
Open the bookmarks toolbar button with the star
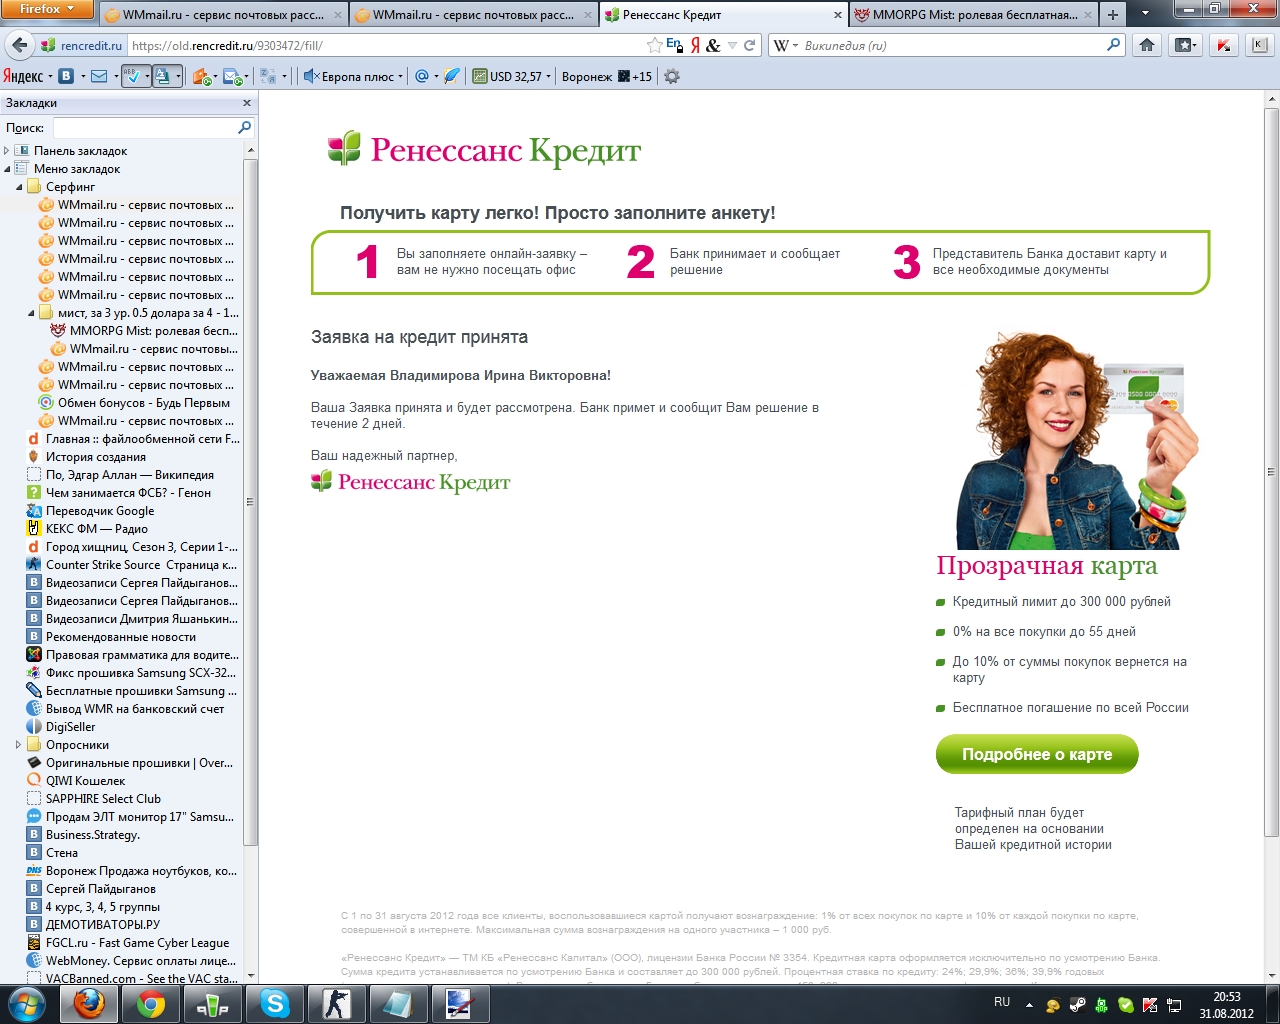(1186, 45)
